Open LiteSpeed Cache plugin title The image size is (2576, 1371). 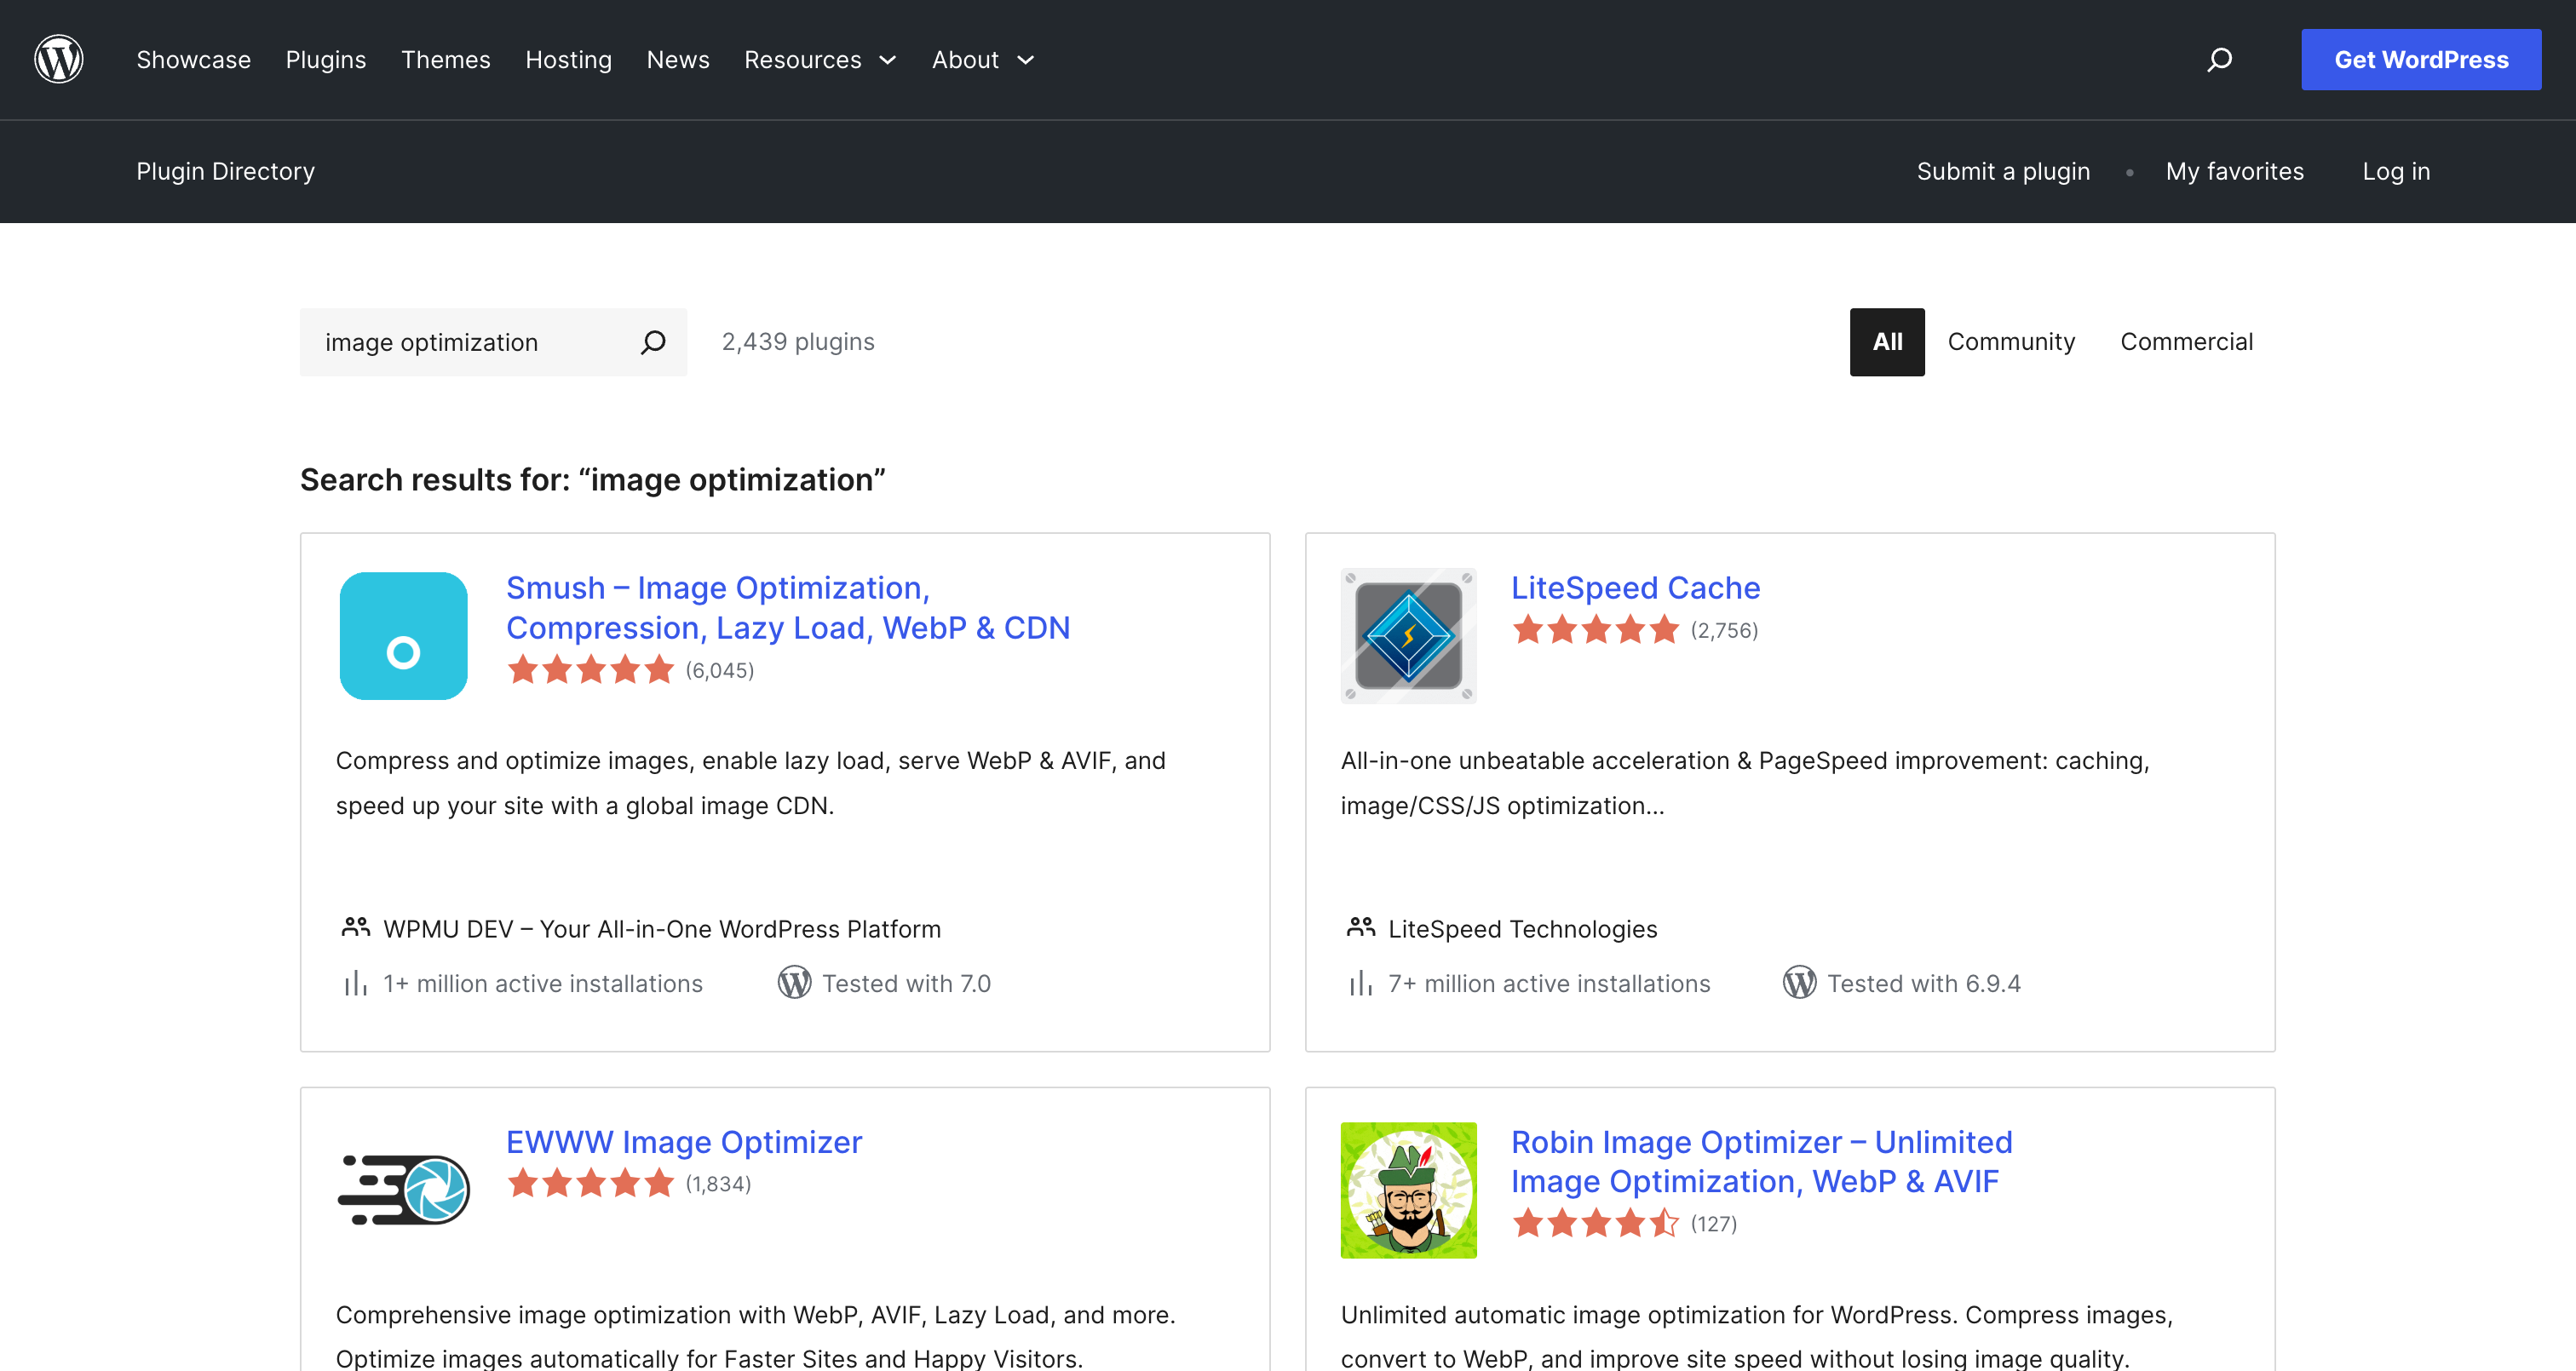pos(1635,588)
